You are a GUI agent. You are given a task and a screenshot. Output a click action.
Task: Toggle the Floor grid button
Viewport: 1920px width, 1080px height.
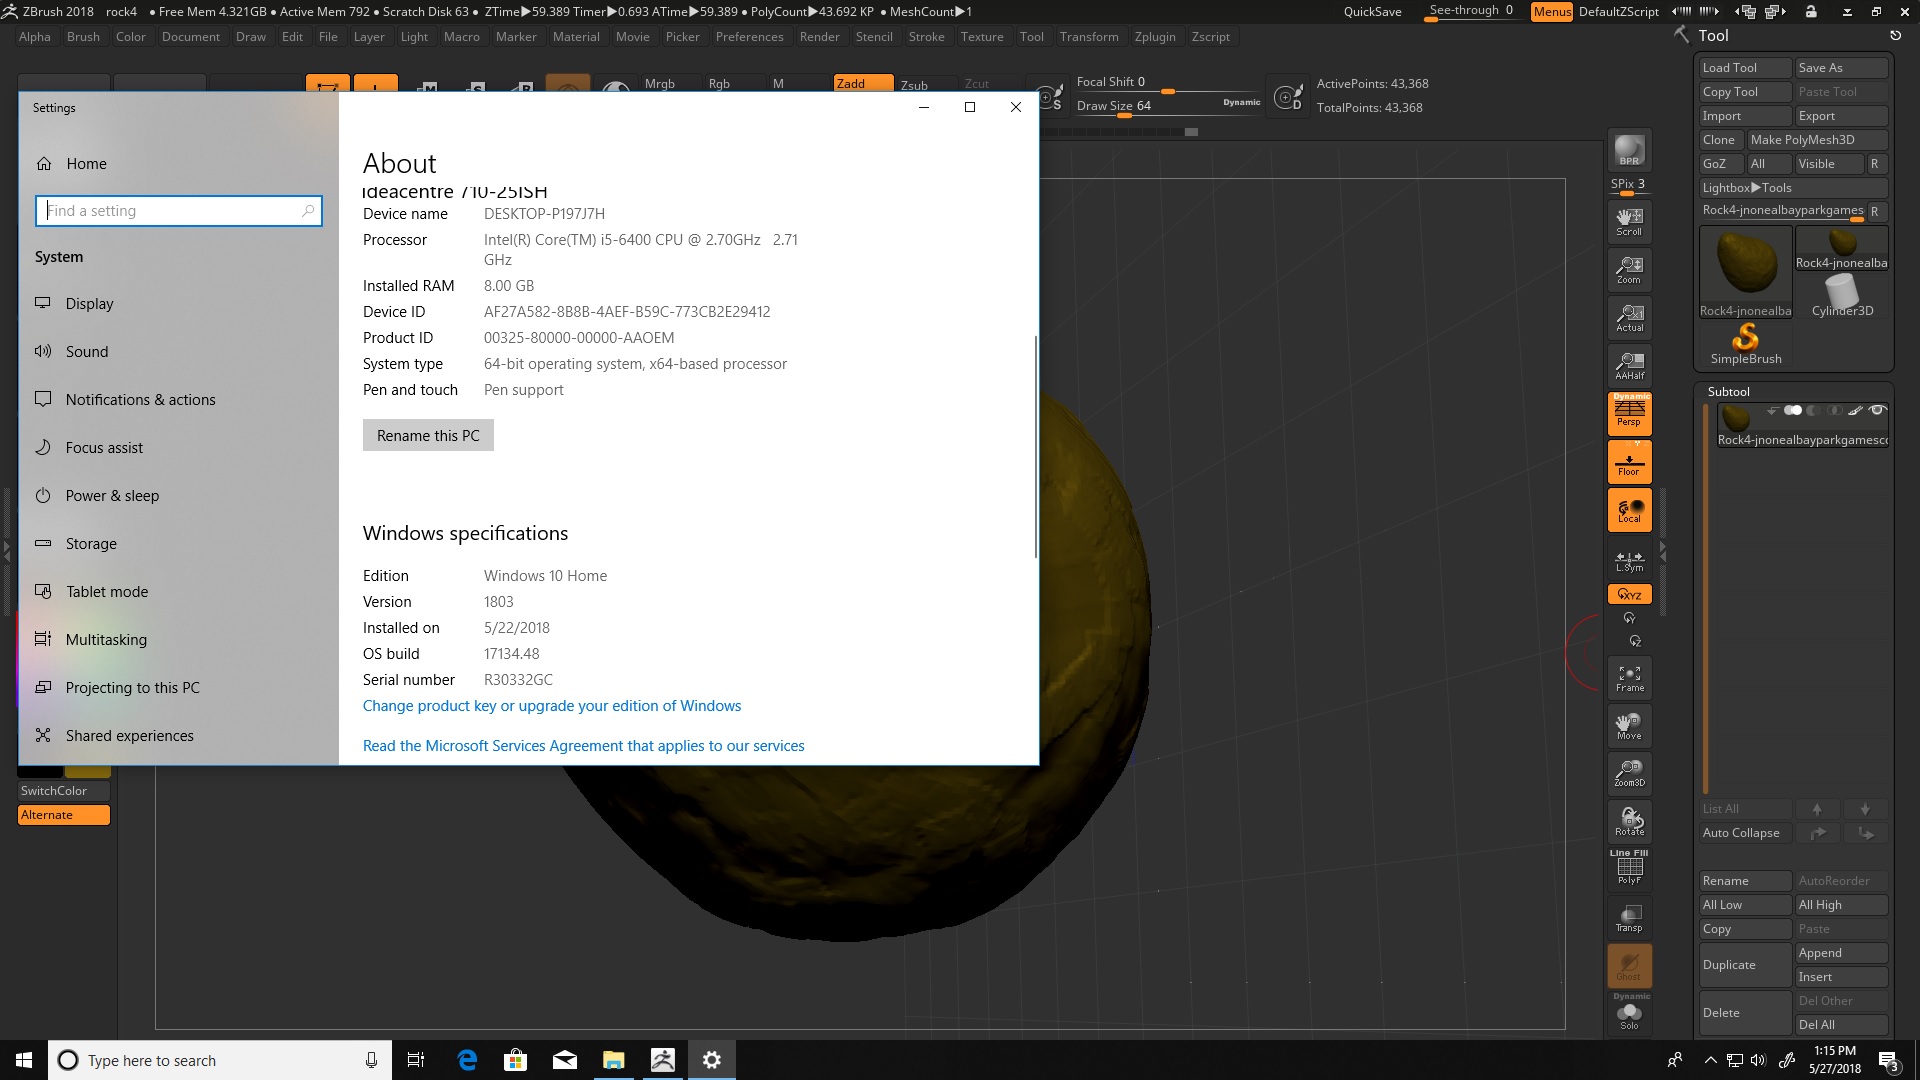pyautogui.click(x=1629, y=462)
